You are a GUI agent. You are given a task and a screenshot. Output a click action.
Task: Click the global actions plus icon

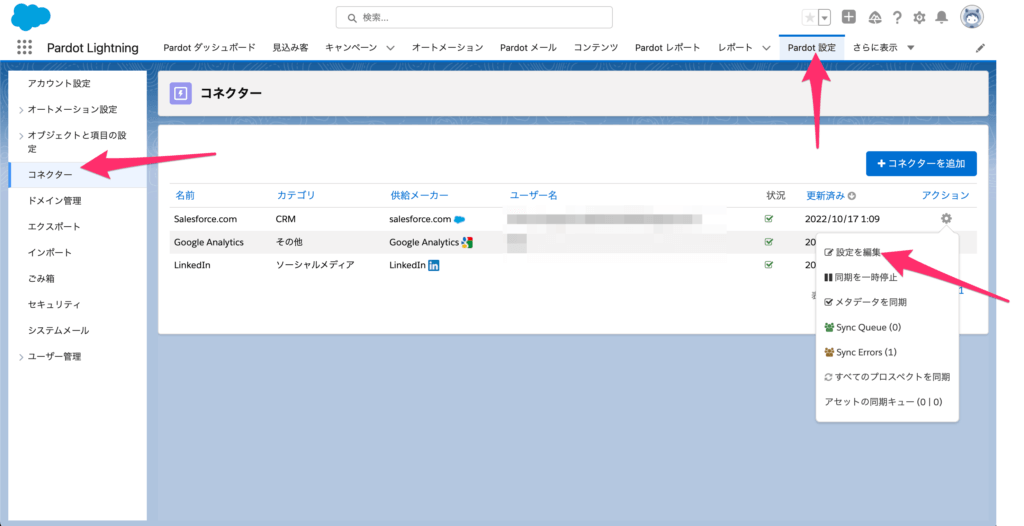coord(848,18)
